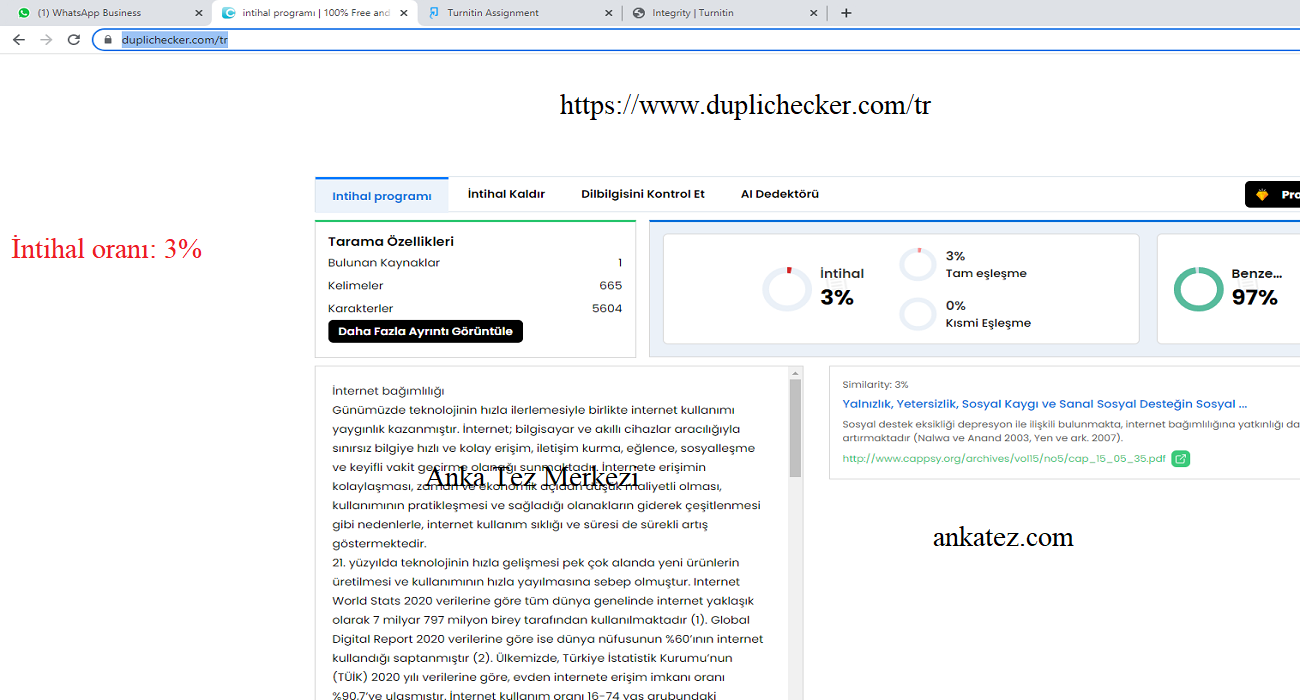Click the Tam eşleşme percentage circle icon
Viewport: 1300px width, 700px height.
[917, 263]
